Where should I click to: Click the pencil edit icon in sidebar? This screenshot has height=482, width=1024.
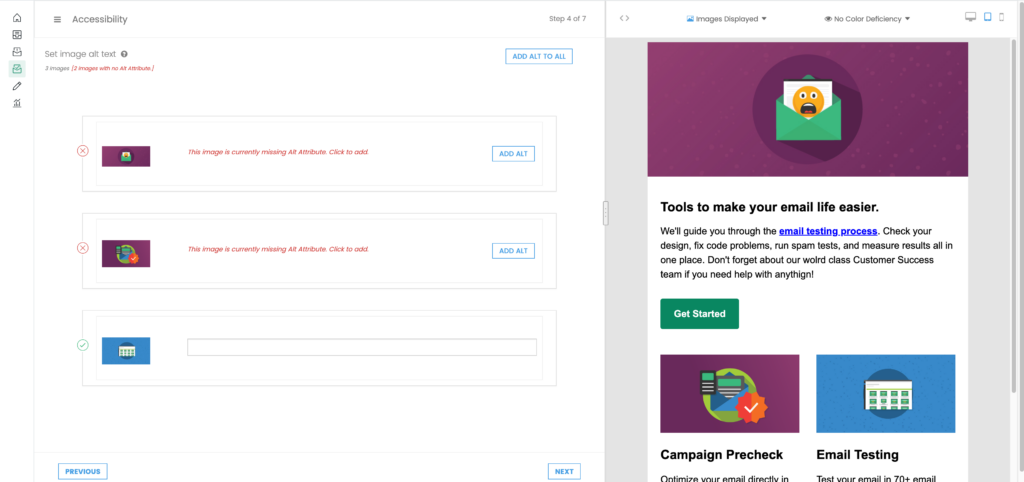17,86
